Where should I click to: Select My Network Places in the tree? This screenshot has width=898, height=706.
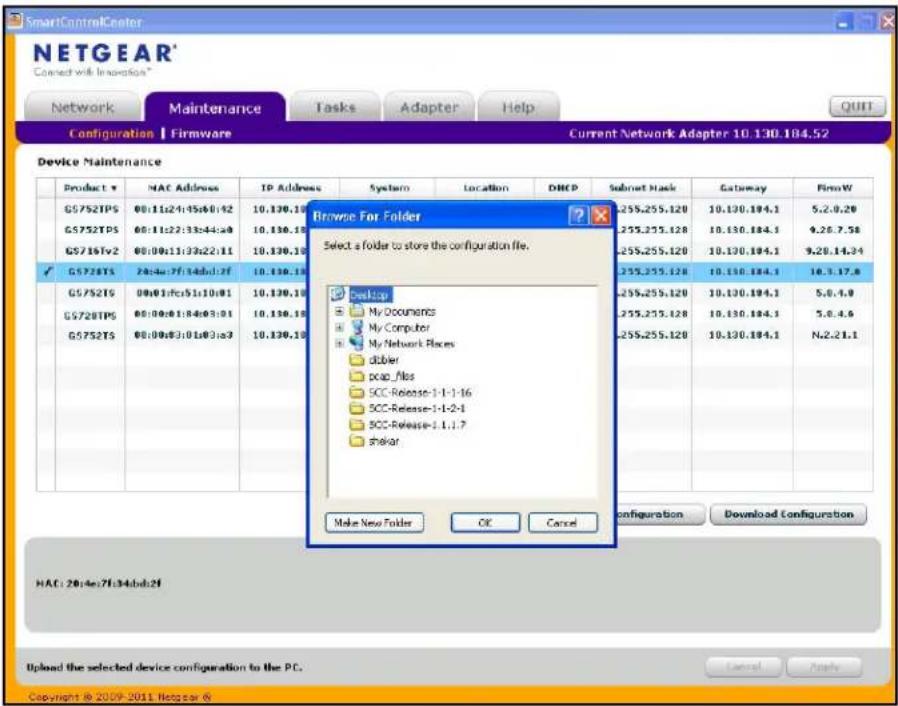411,344
